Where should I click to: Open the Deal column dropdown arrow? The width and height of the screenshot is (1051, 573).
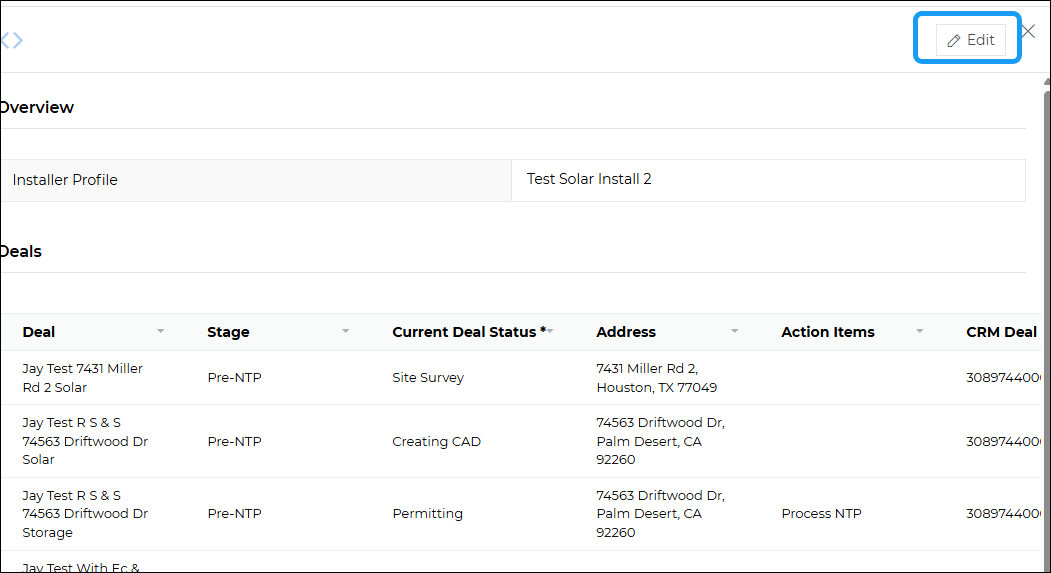click(161, 331)
